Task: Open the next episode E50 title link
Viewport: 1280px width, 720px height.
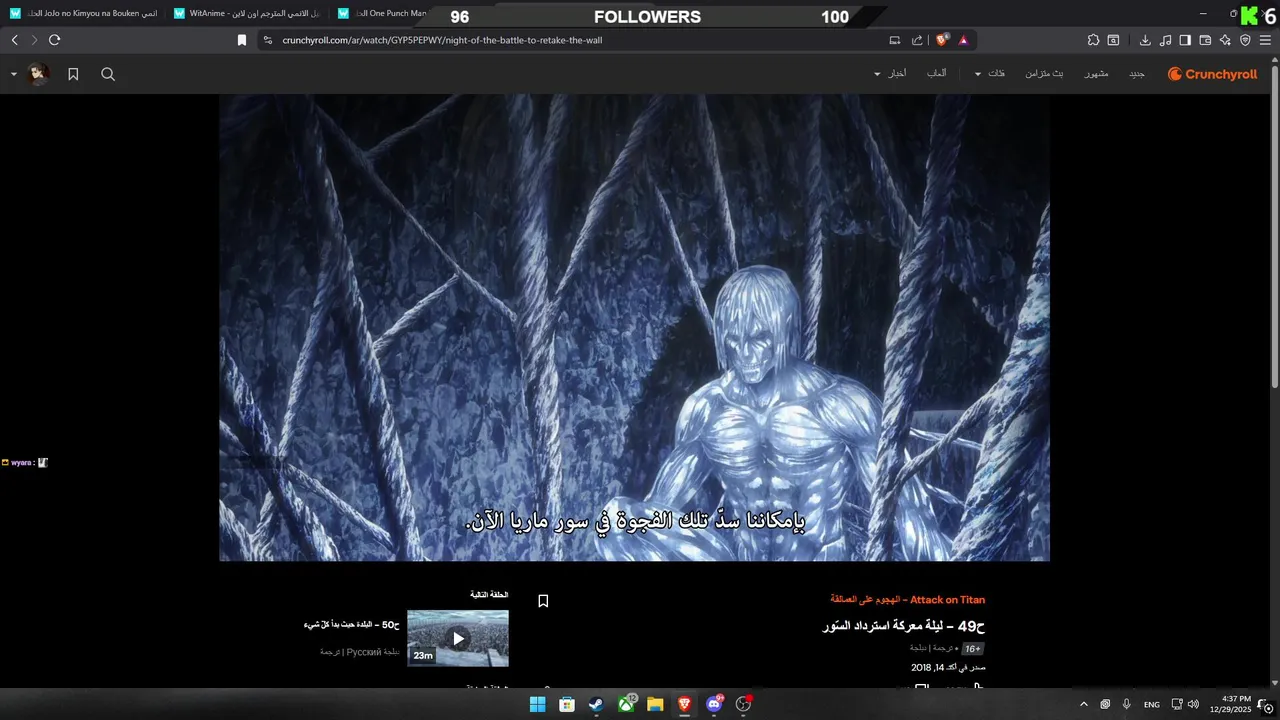Action: [352, 625]
